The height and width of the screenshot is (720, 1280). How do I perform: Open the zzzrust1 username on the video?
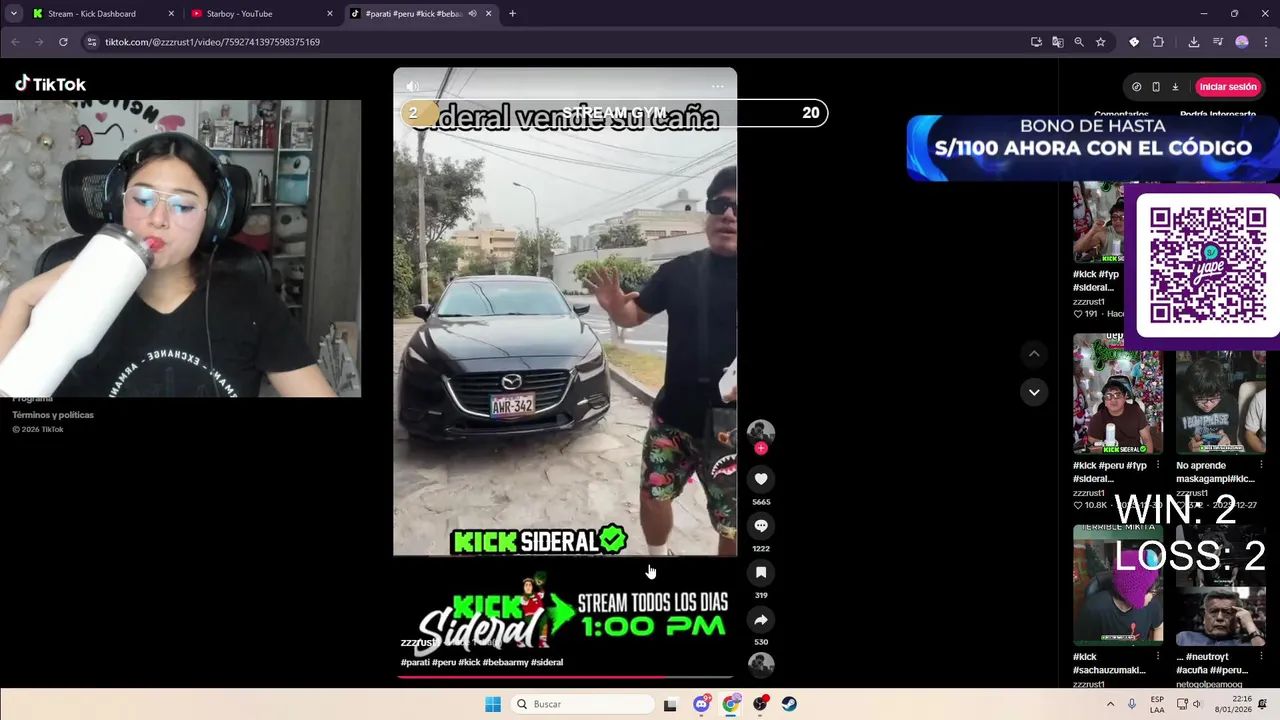(419, 642)
